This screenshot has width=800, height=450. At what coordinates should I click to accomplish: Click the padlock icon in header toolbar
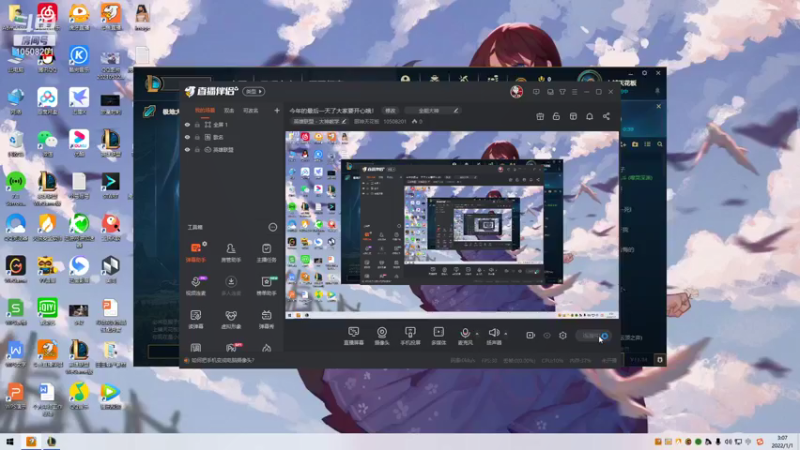[556, 117]
